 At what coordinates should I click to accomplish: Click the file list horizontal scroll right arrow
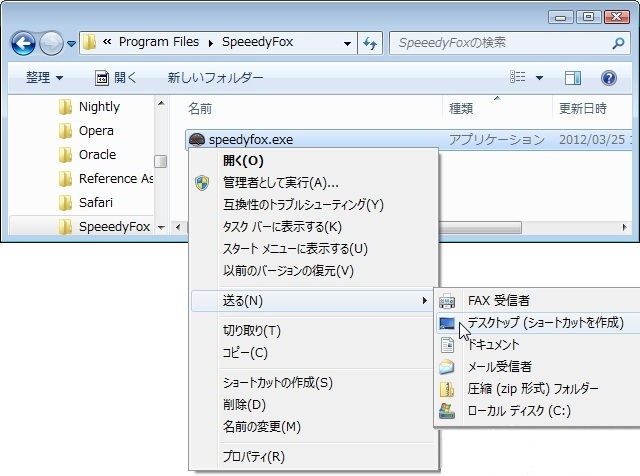coord(624,227)
